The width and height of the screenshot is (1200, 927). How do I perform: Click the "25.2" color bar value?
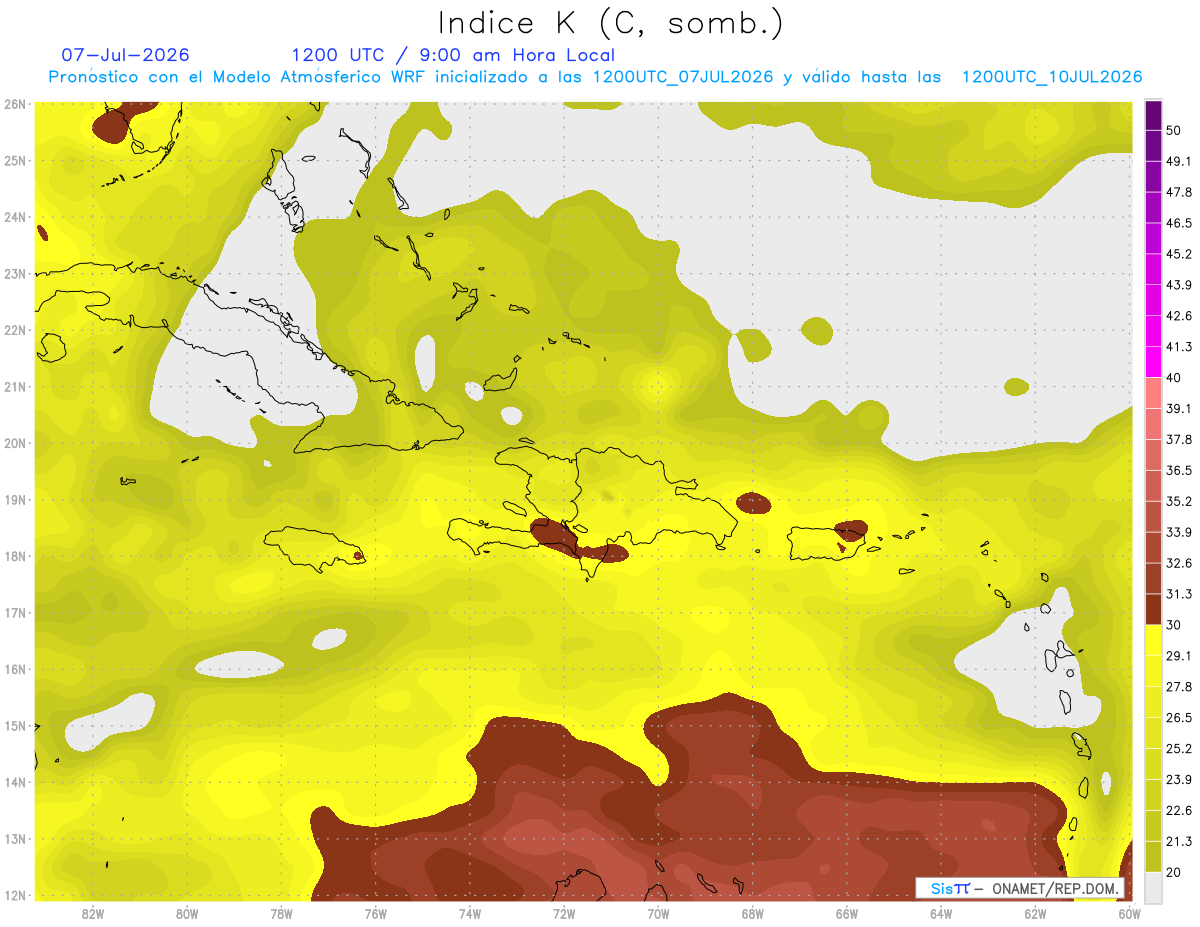click(1179, 748)
